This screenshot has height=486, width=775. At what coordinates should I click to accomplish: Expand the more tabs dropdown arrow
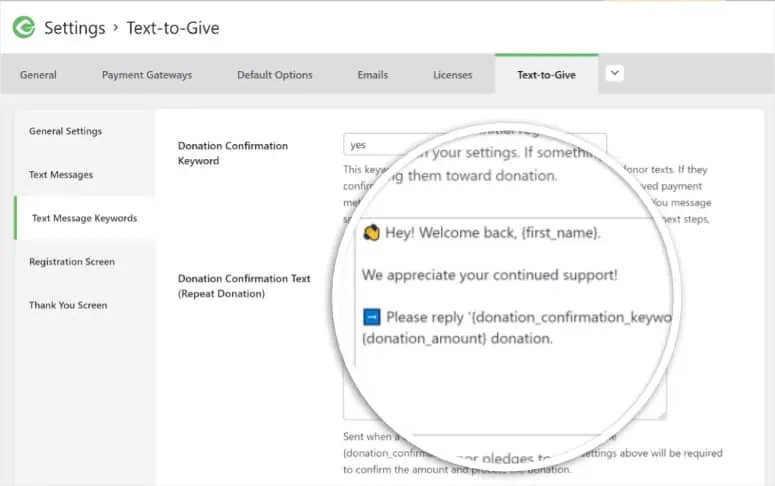coord(614,74)
